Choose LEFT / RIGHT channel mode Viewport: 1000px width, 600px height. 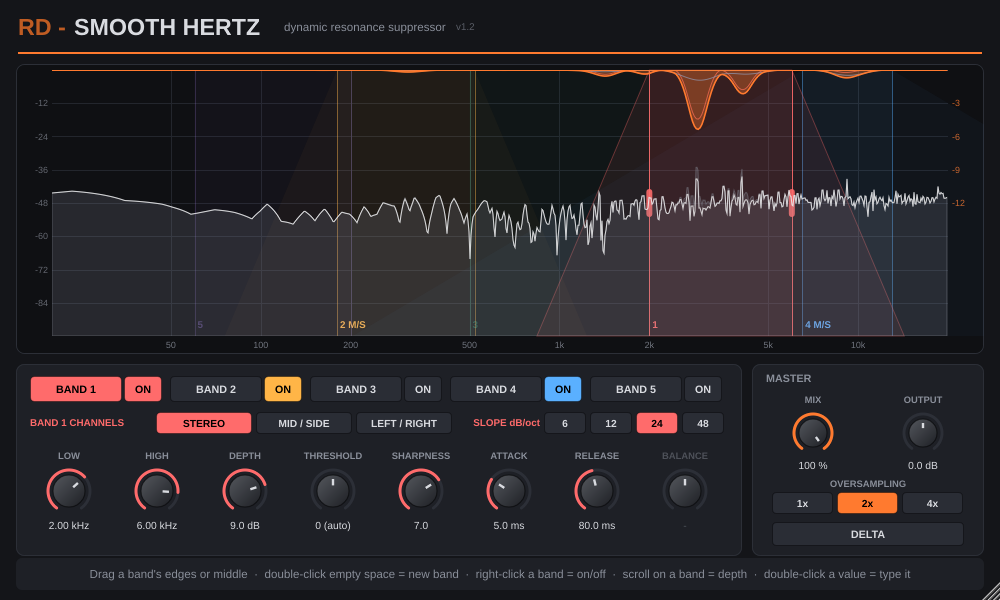404,423
